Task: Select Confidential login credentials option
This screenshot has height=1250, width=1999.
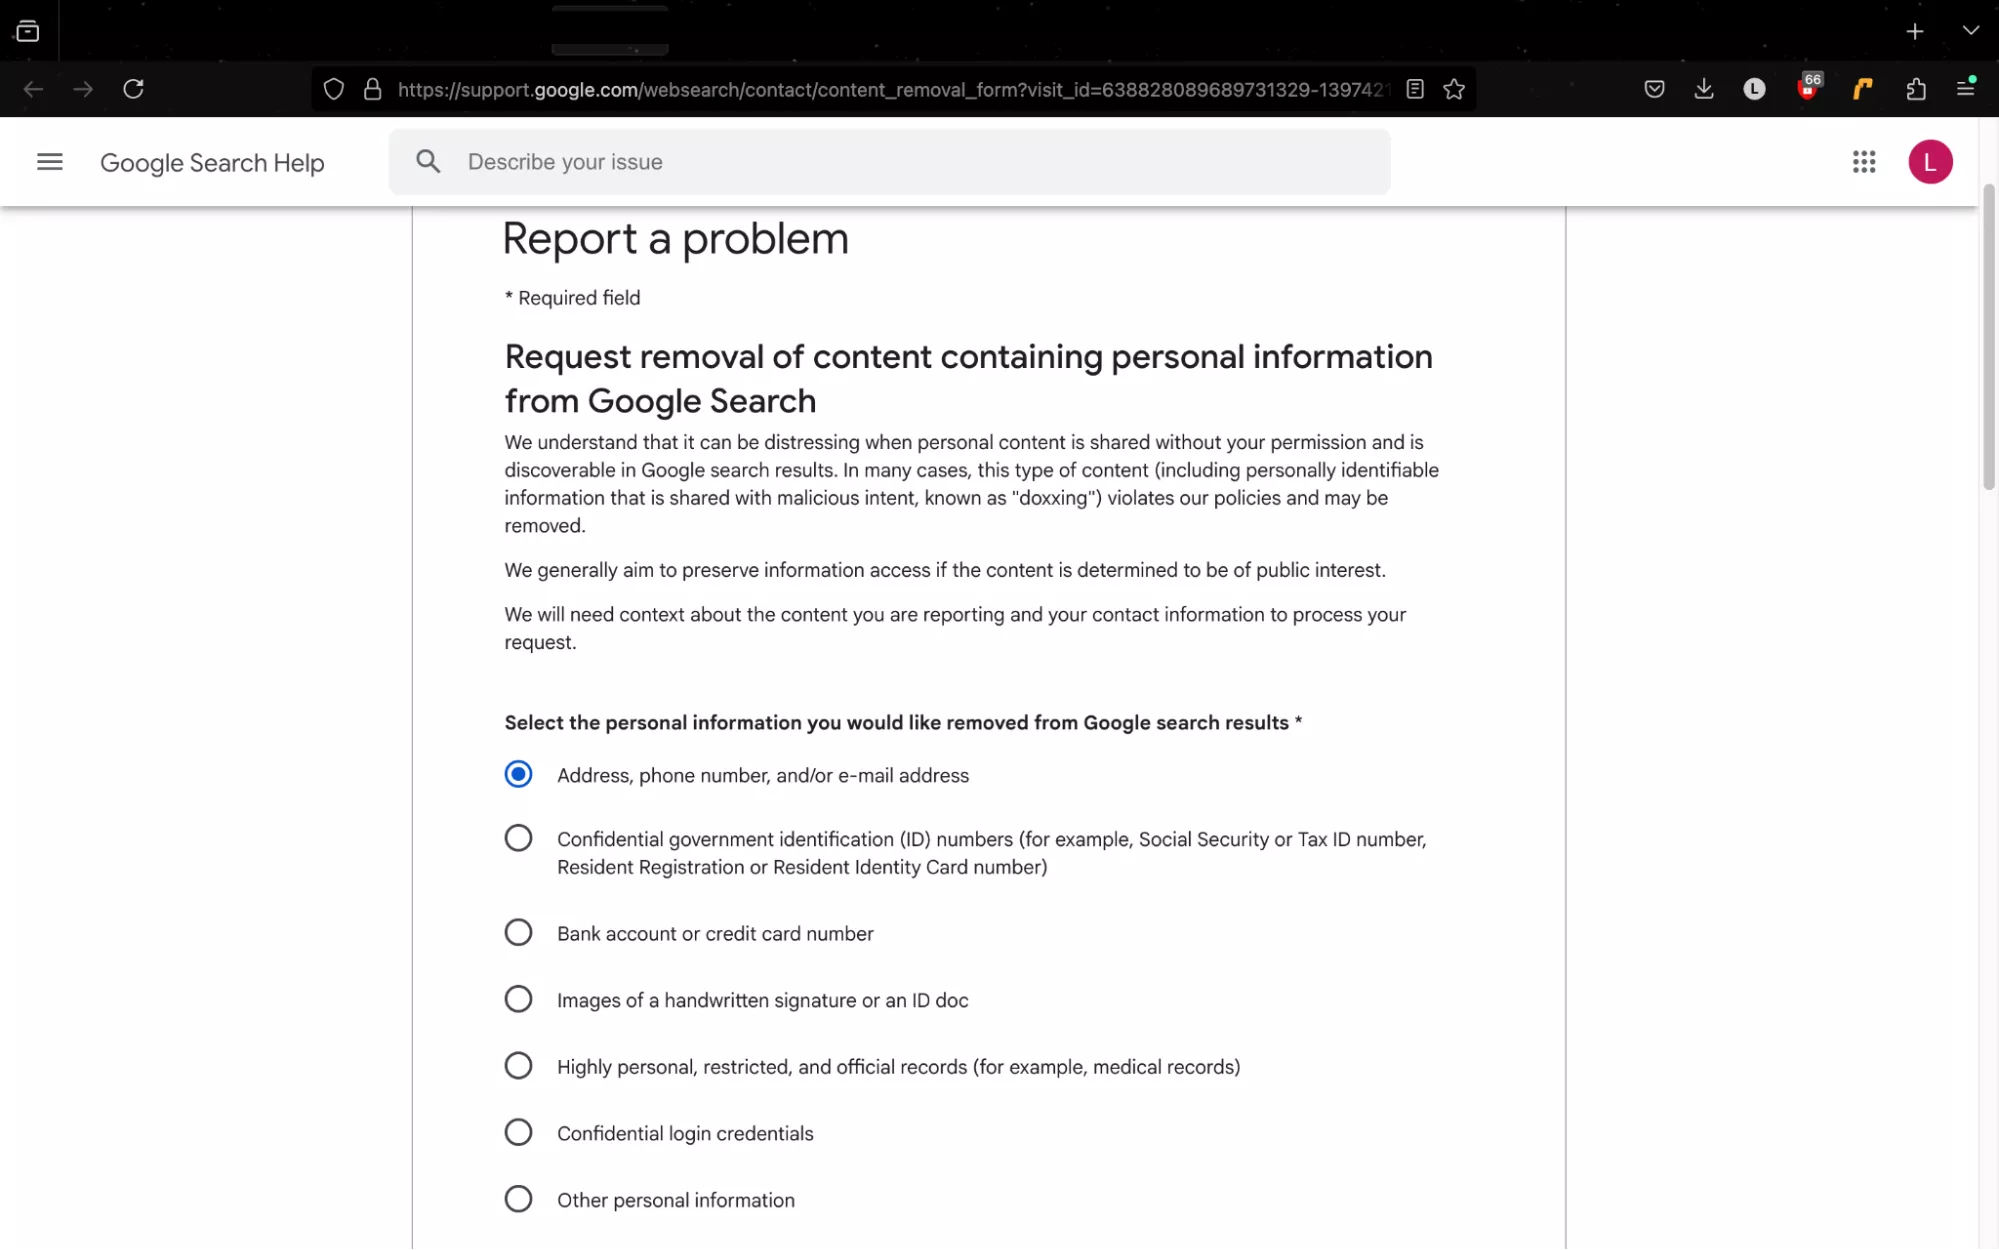Action: [518, 1133]
